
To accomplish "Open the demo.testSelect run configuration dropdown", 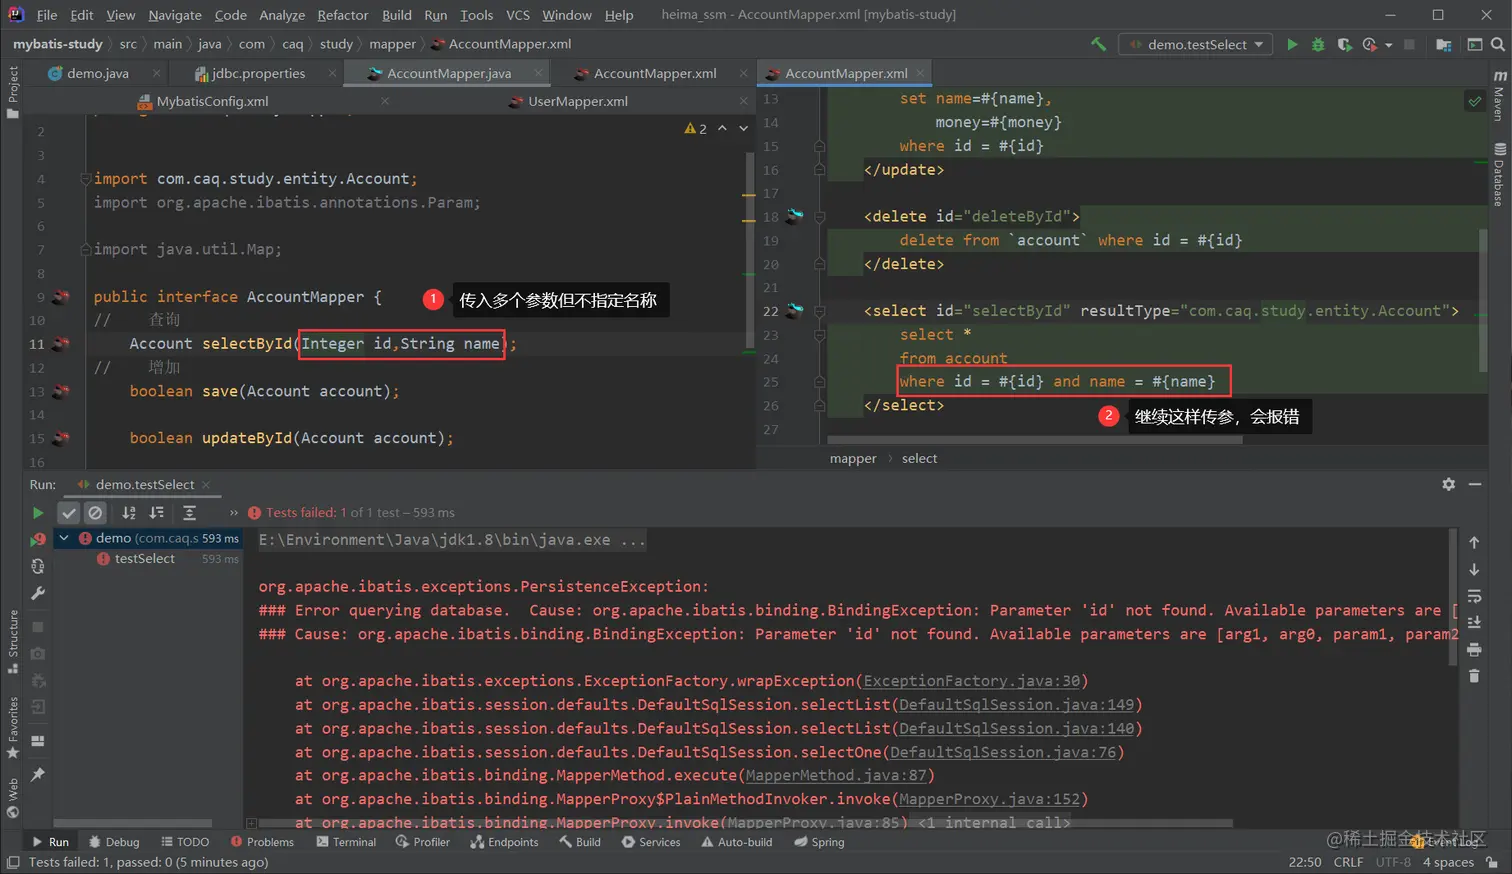I will pyautogui.click(x=1196, y=44).
